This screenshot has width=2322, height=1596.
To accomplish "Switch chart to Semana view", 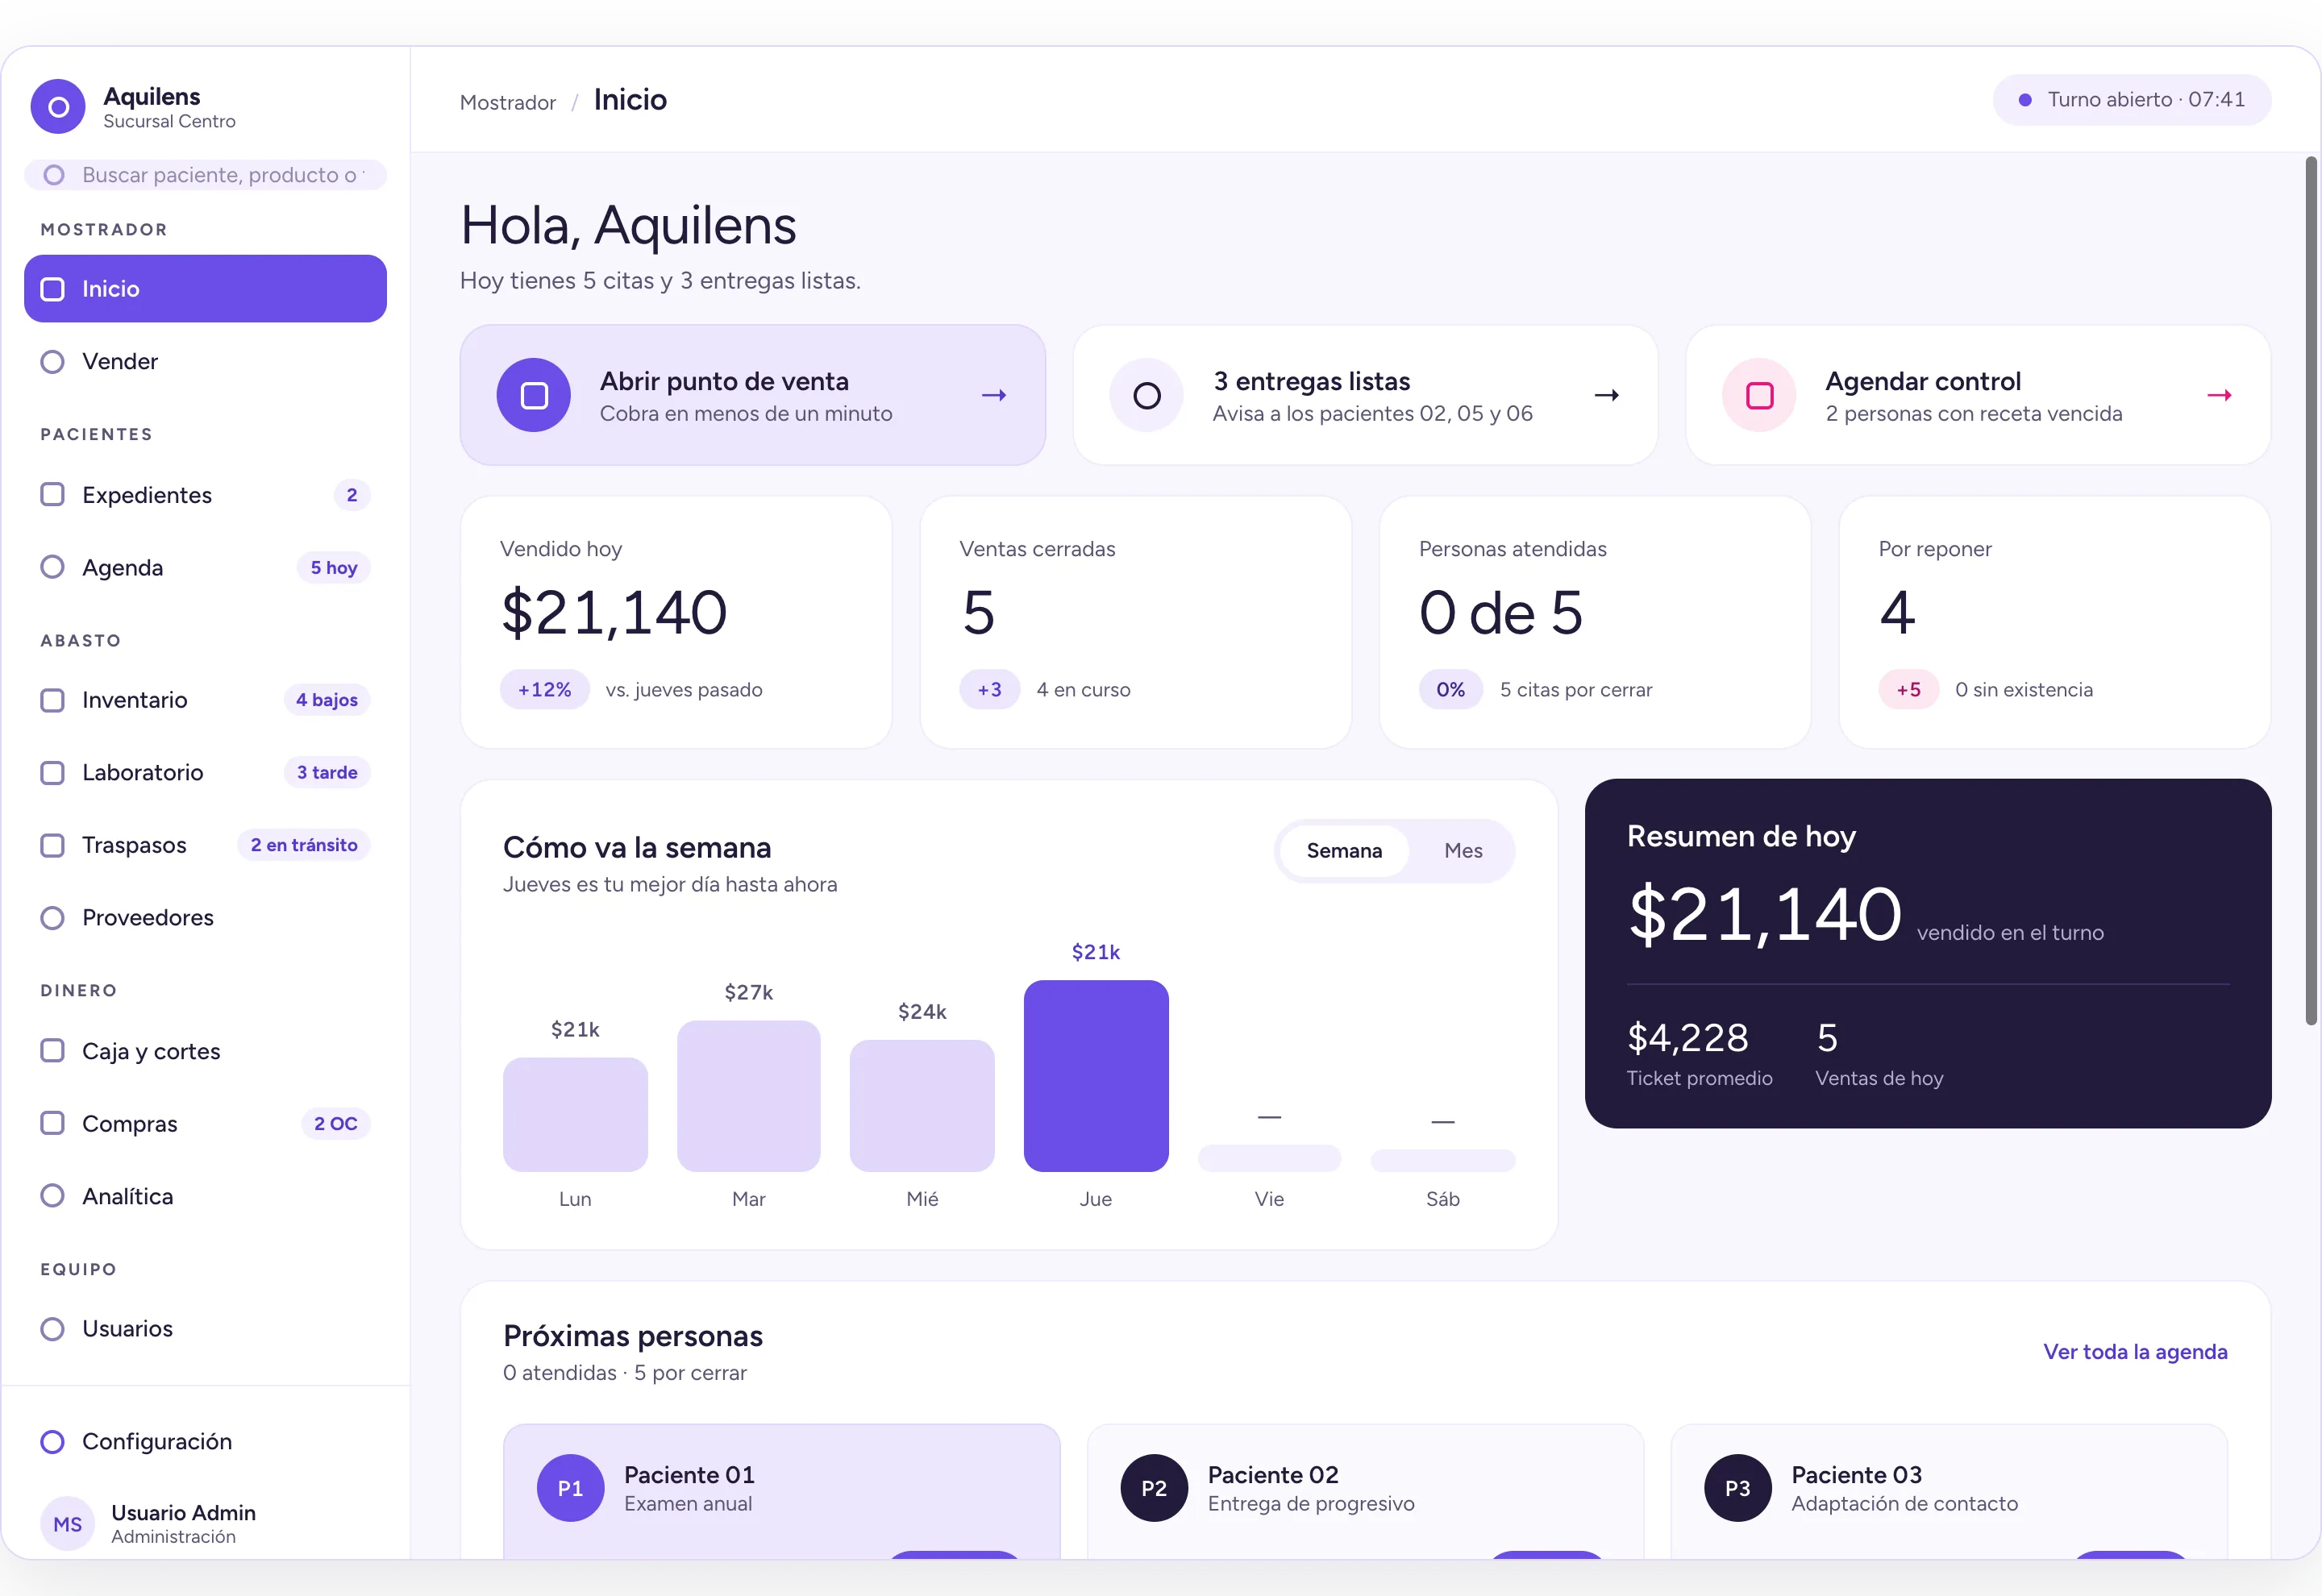I will click(x=1344, y=850).
